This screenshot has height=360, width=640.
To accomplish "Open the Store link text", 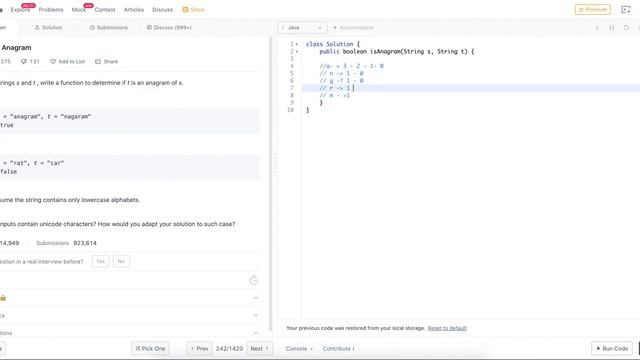I will [x=197, y=9].
